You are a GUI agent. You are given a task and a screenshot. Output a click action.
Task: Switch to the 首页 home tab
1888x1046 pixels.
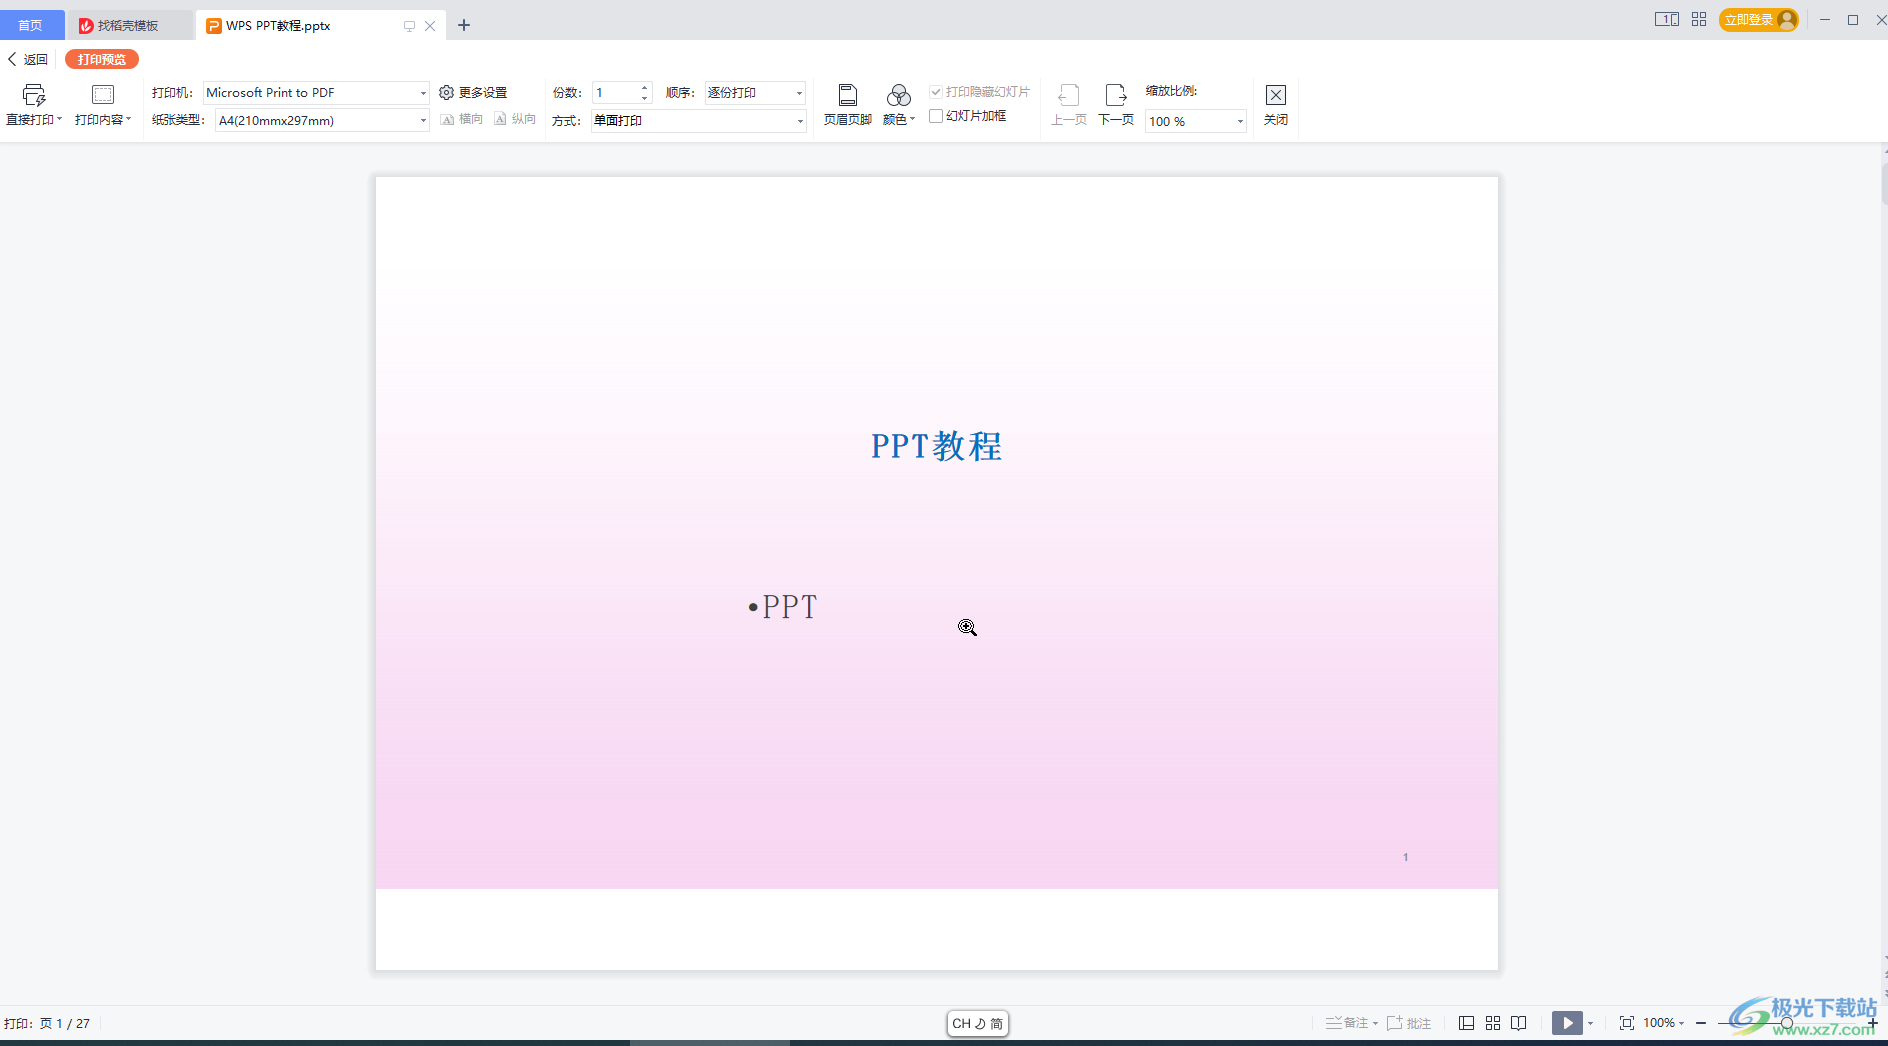click(x=31, y=25)
